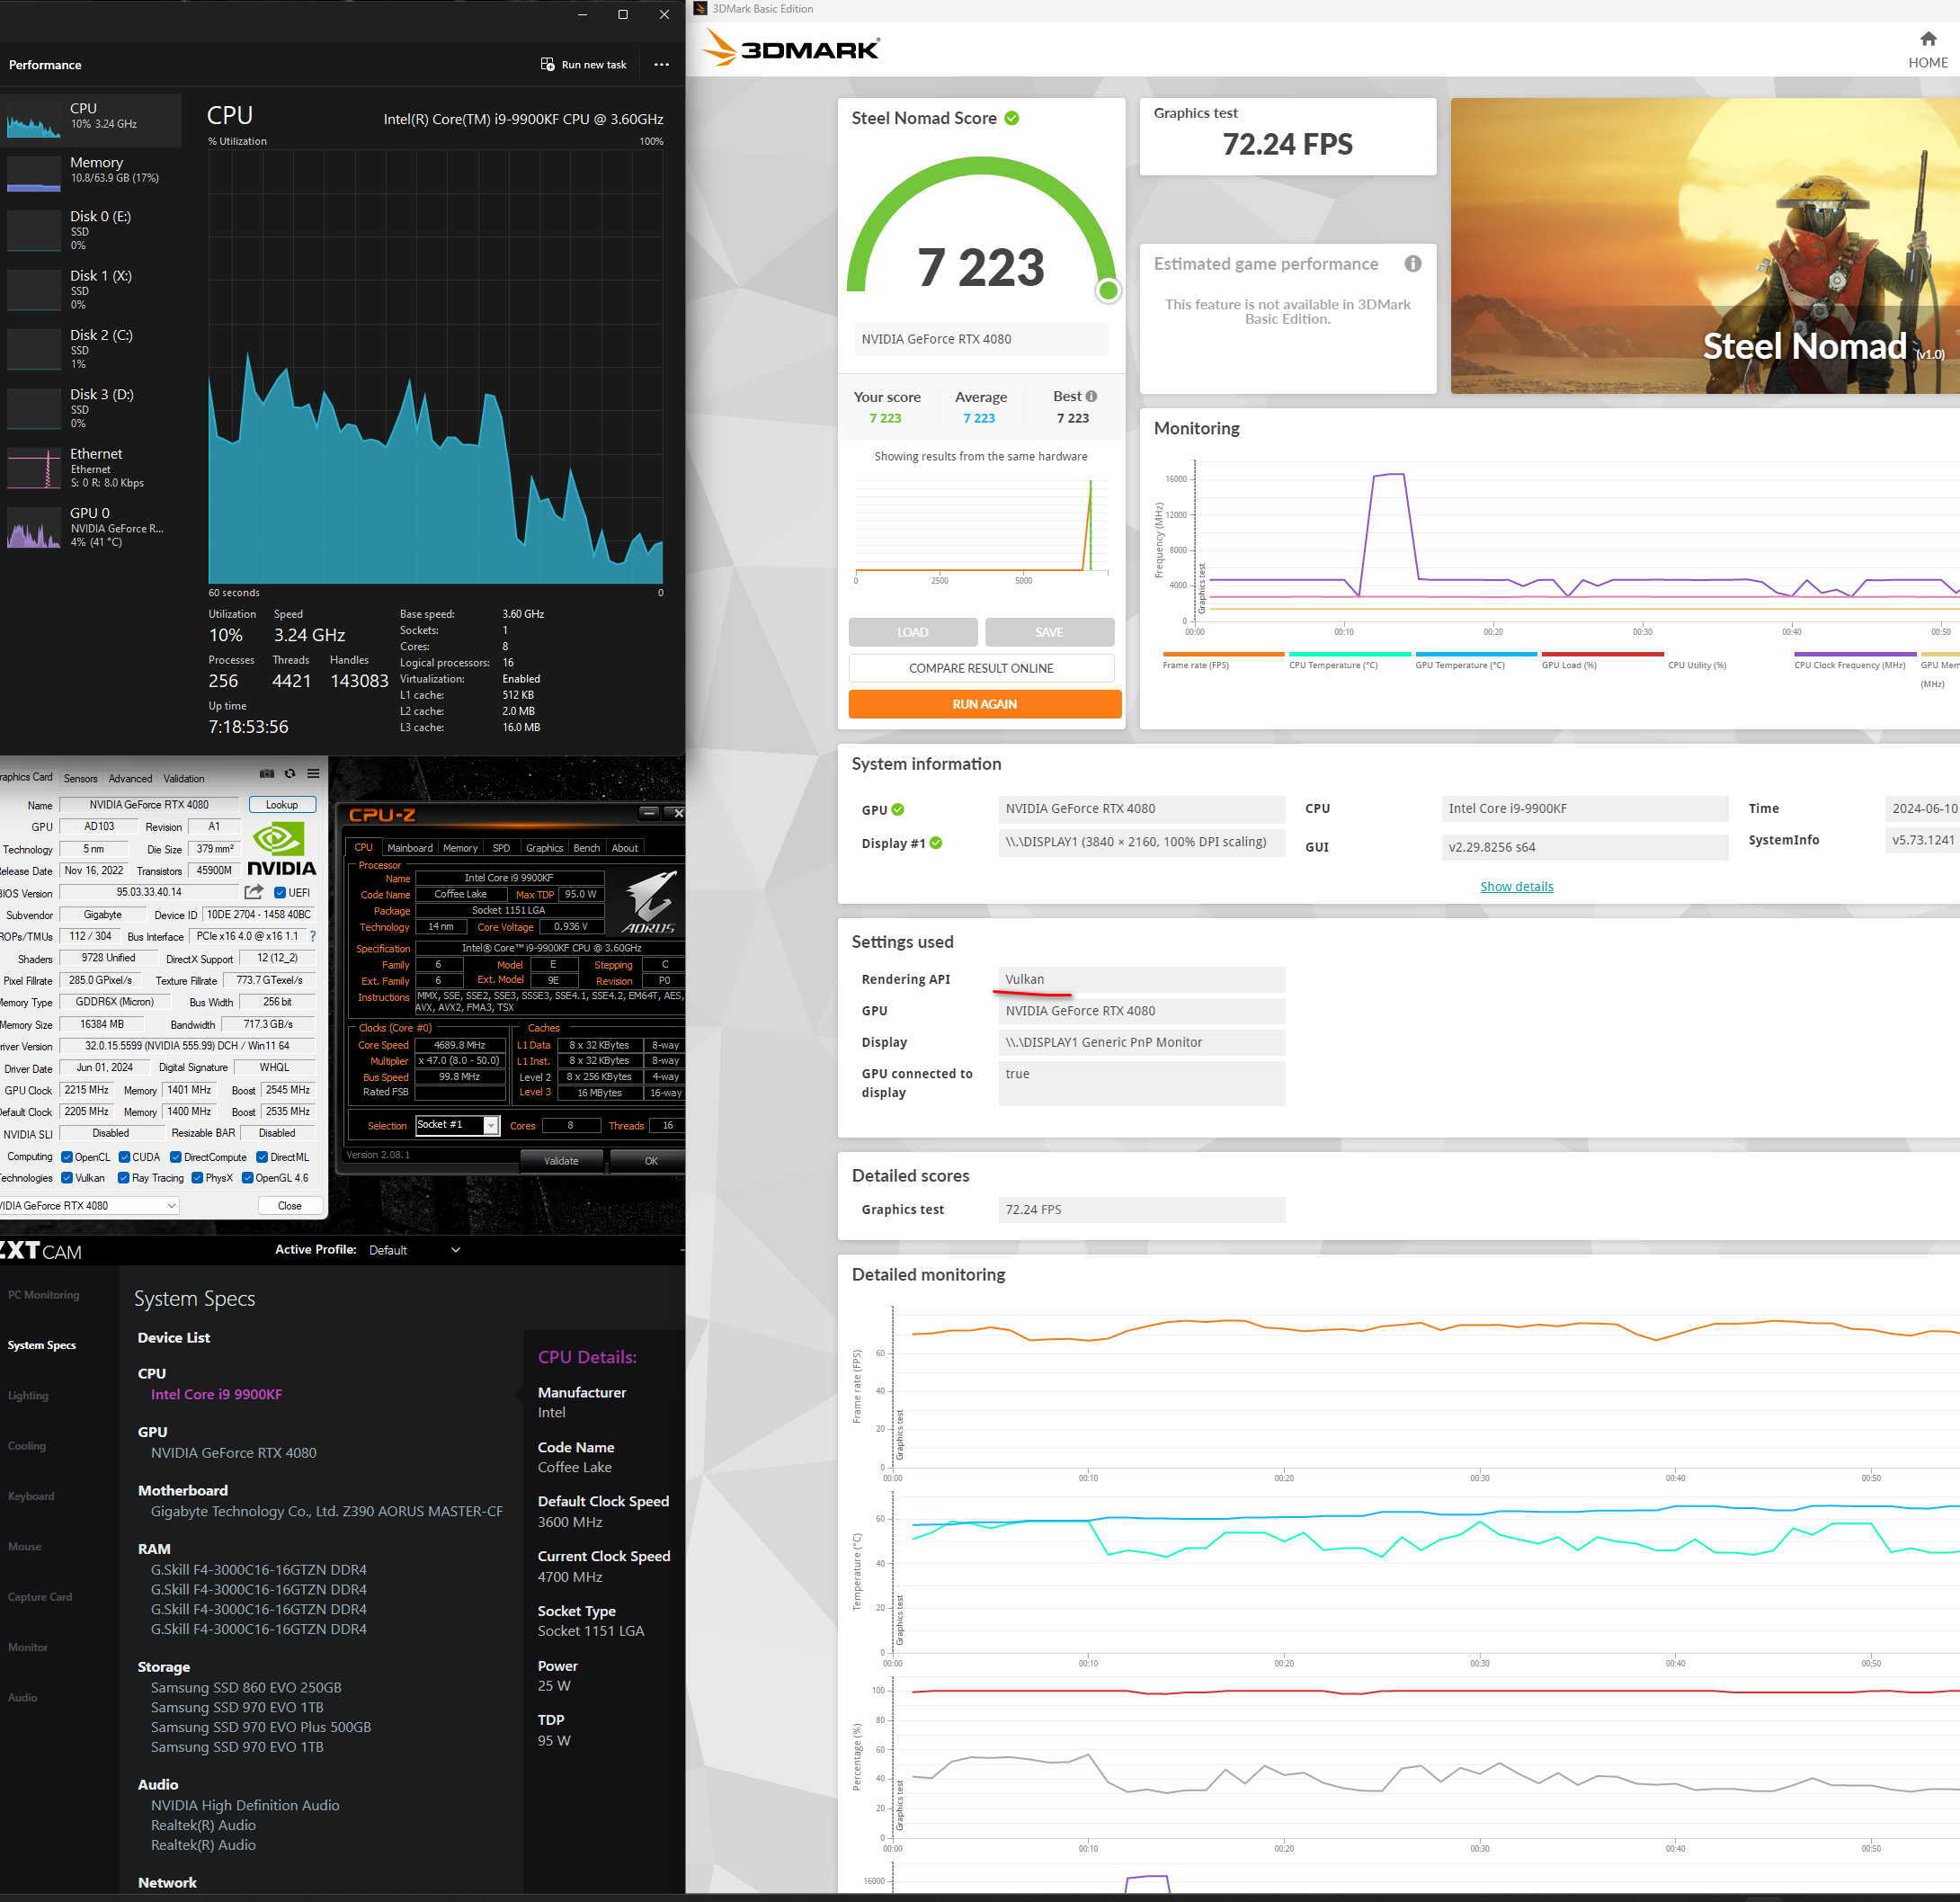This screenshot has height=1902, width=1960.
Task: Click Frame rate (FPS) orange legend bar
Action: tap(1222, 654)
